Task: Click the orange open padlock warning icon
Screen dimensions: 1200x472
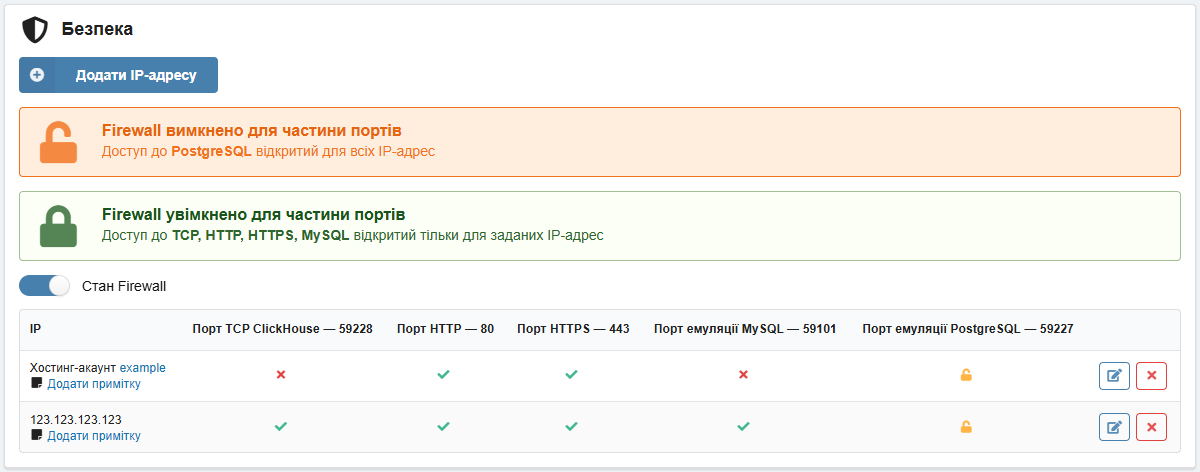Action: pyautogui.click(x=58, y=142)
